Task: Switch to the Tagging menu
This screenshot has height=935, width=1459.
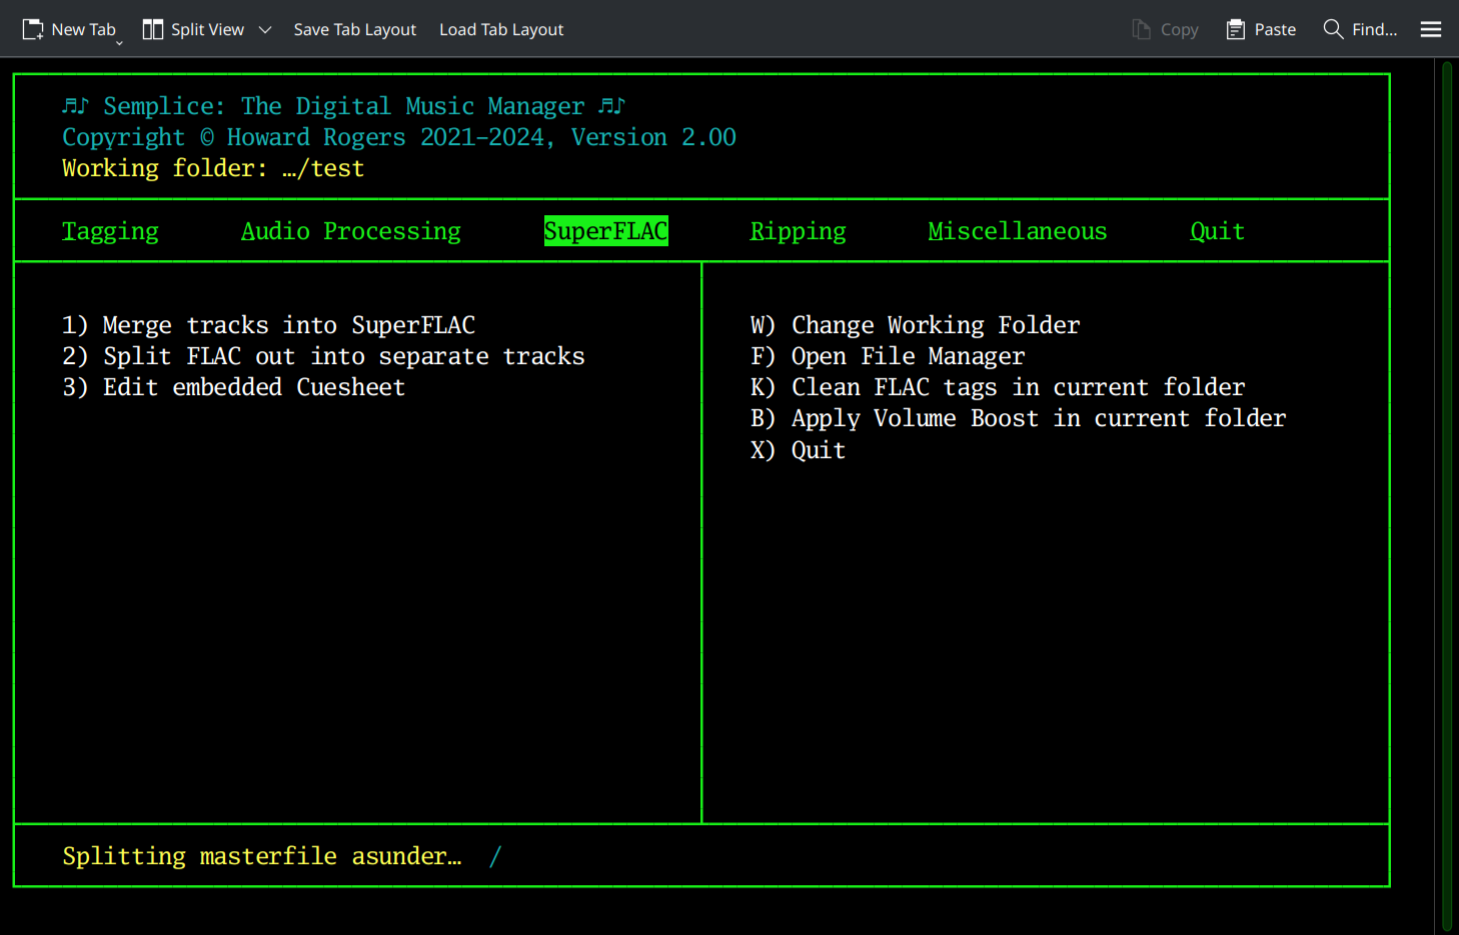Action: pyautogui.click(x=110, y=231)
